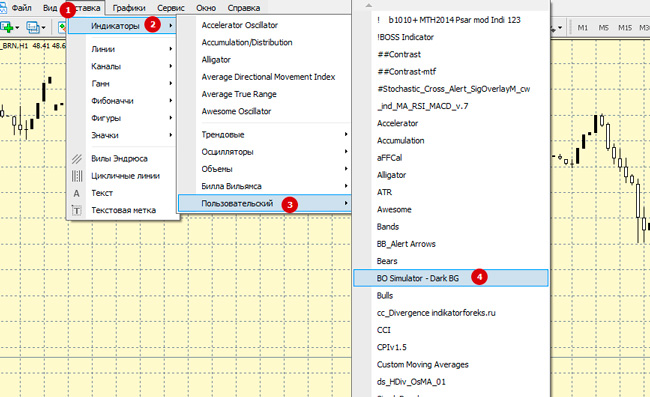The width and height of the screenshot is (650, 397).
Task: Select the text label icon (Текстовая метка)
Action: tap(77, 211)
